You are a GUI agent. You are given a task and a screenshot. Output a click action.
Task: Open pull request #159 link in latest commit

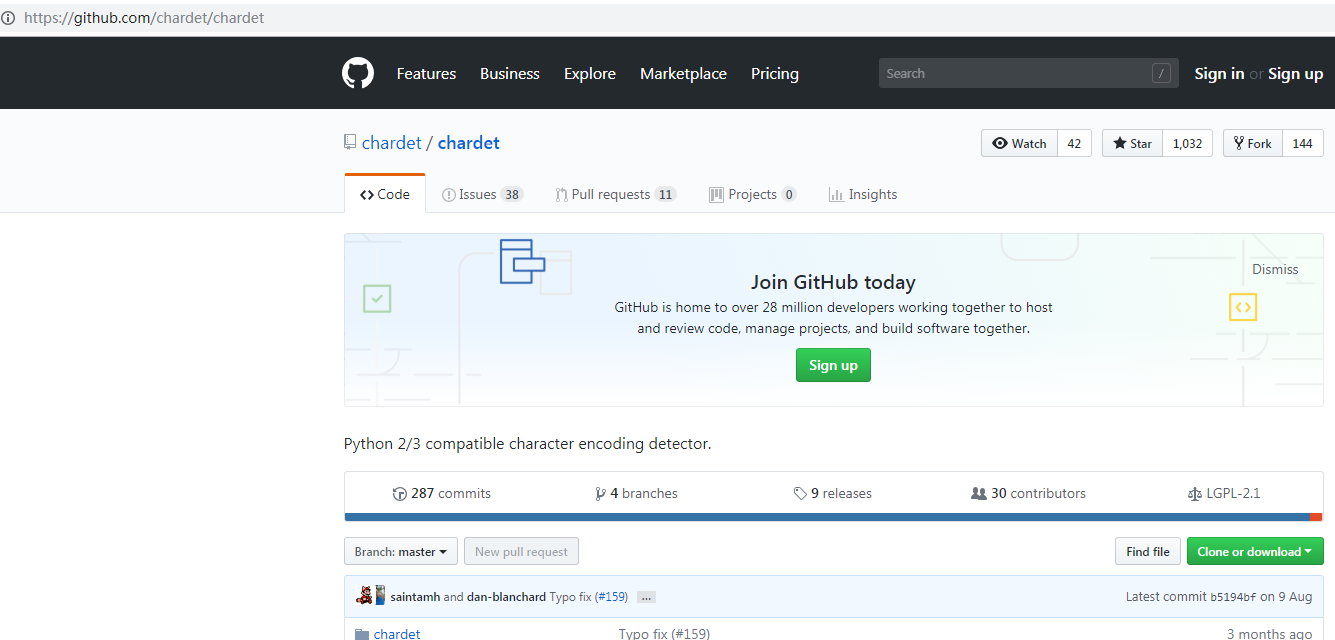(x=611, y=597)
